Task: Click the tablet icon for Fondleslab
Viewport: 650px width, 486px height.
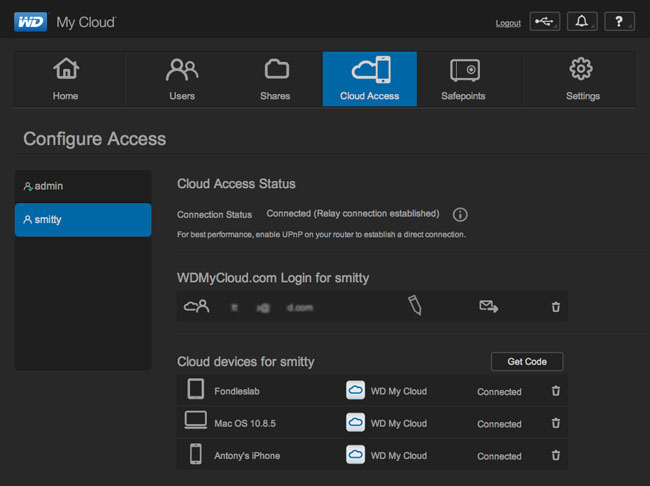Action: click(196, 389)
